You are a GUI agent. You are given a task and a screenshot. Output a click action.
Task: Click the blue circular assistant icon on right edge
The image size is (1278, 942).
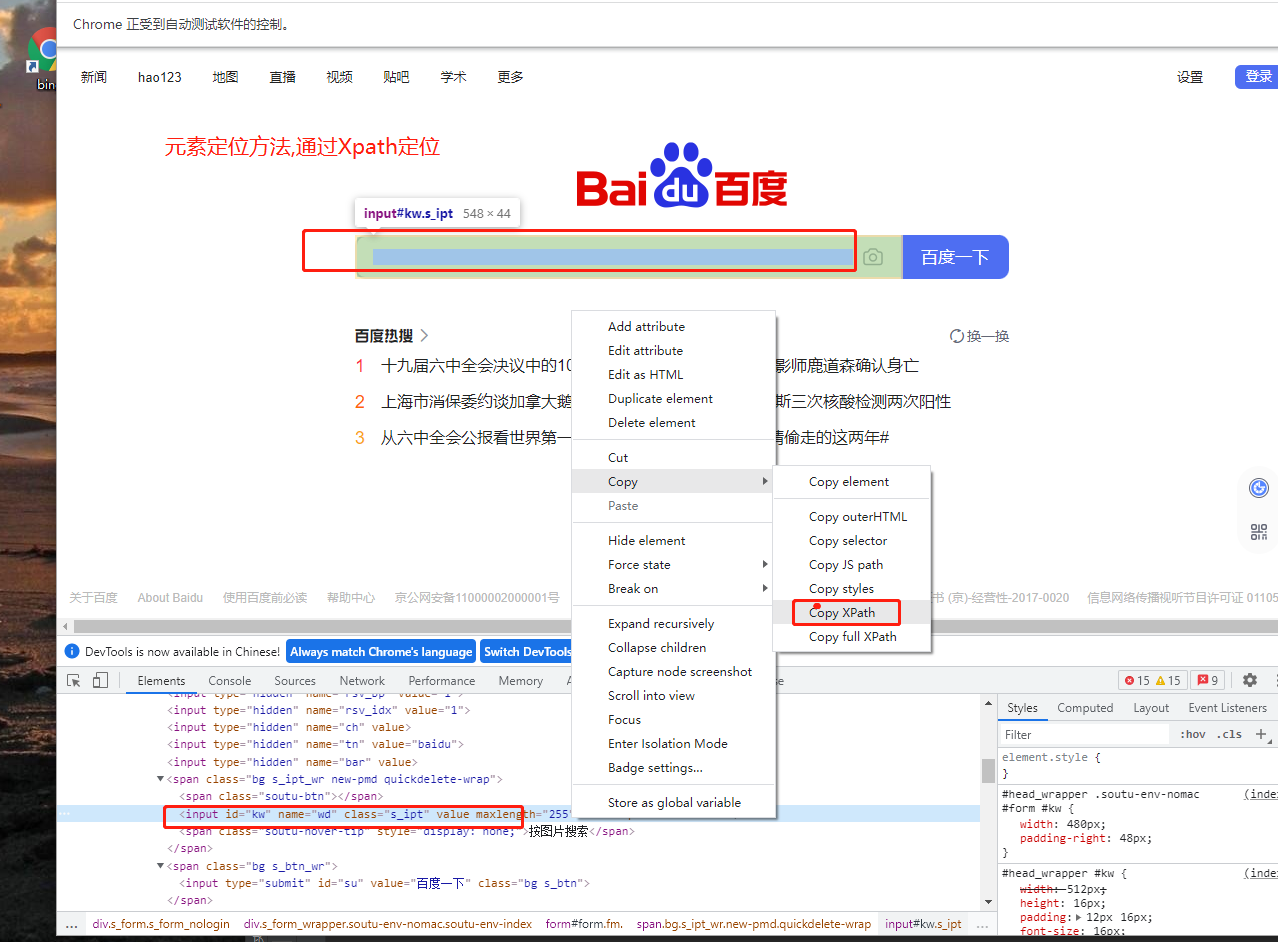[x=1259, y=488]
